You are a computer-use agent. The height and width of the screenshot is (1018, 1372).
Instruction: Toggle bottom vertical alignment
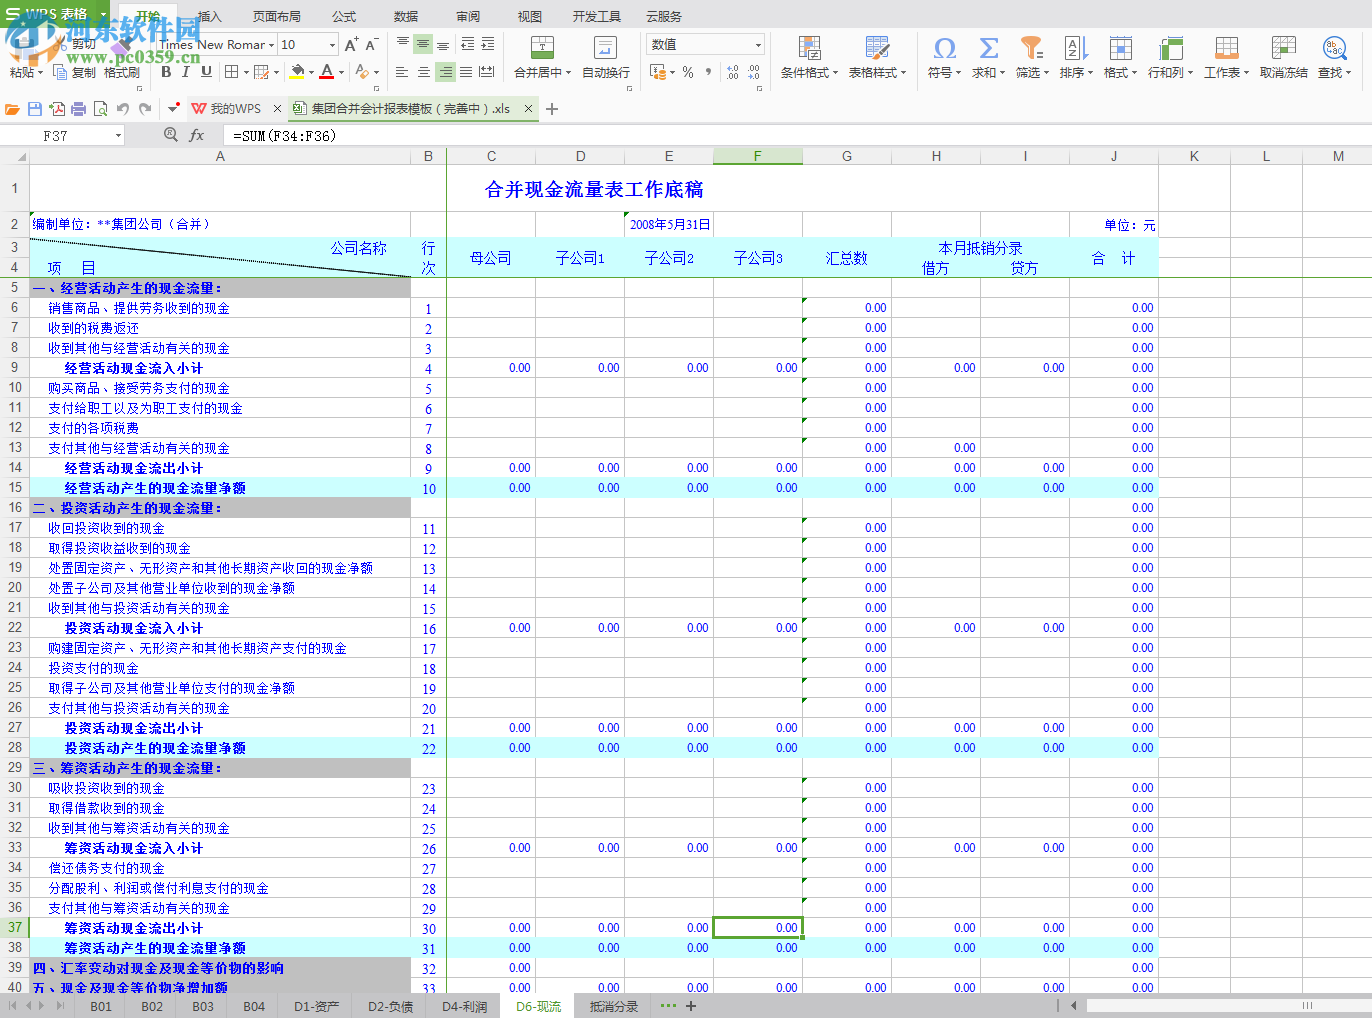(x=443, y=44)
